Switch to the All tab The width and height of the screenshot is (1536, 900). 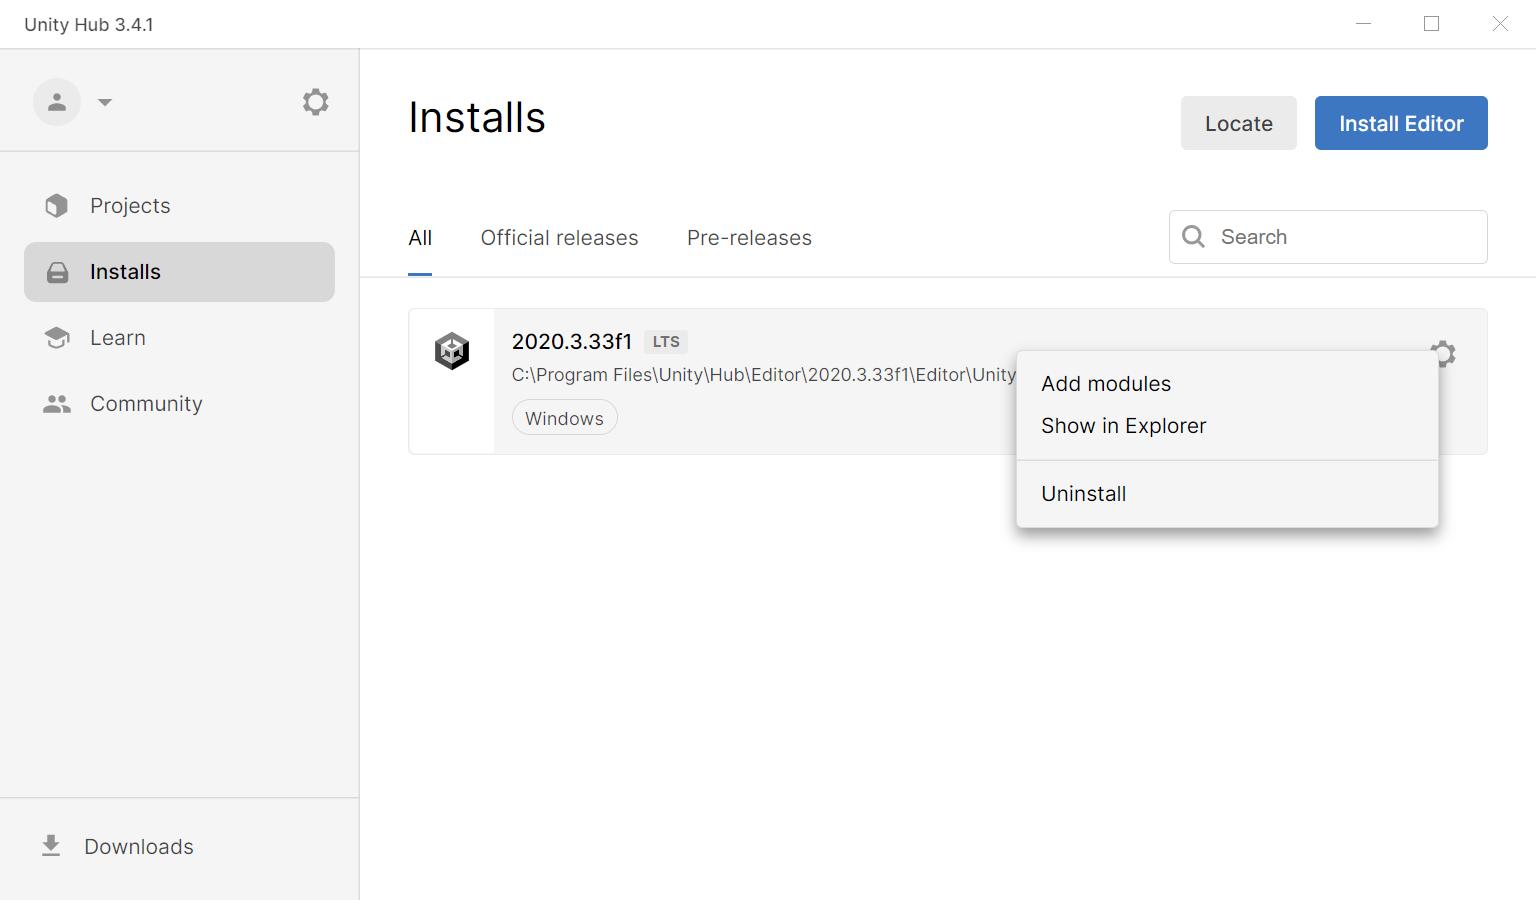pos(420,238)
